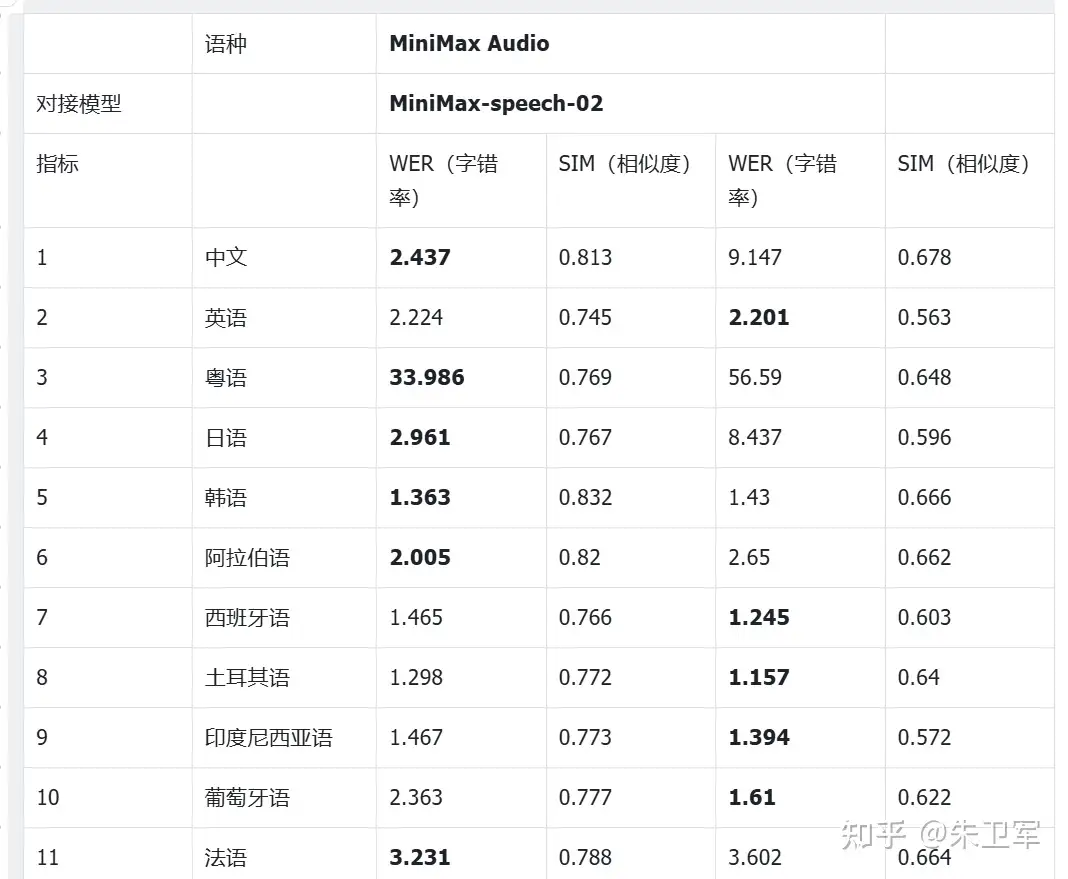Click the 0.745 similarity value
This screenshot has height=879, width=1068.
pyautogui.click(x=585, y=317)
